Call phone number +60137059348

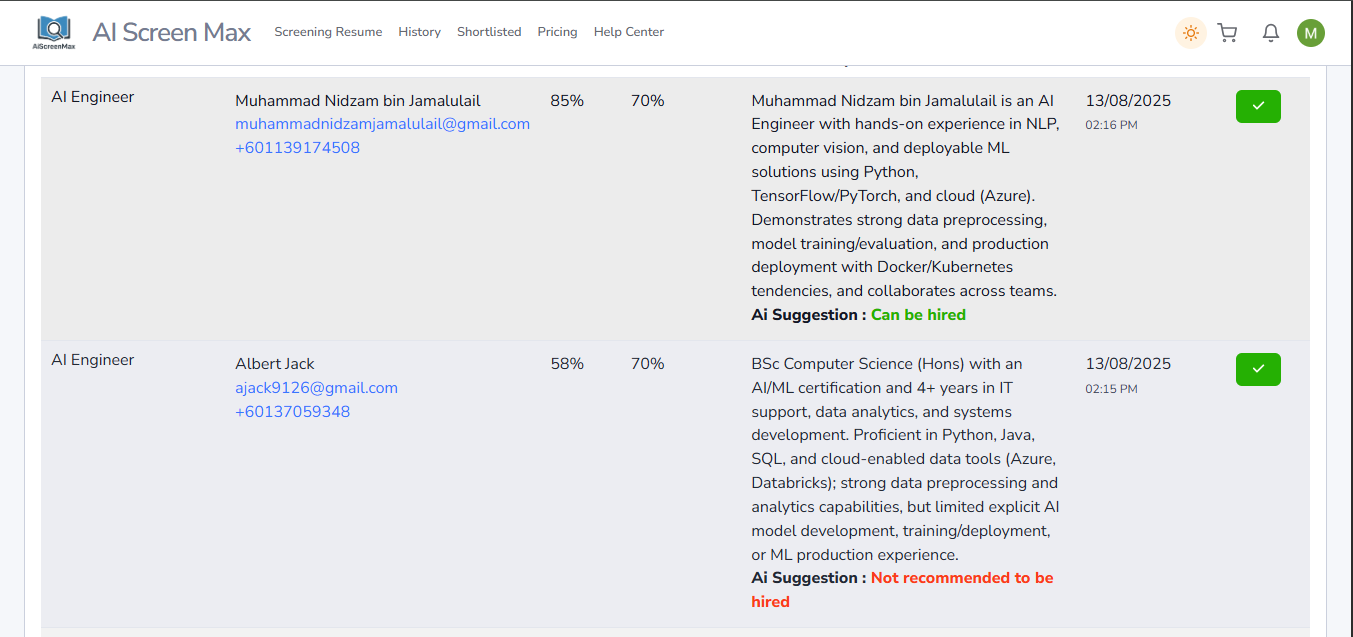(292, 412)
